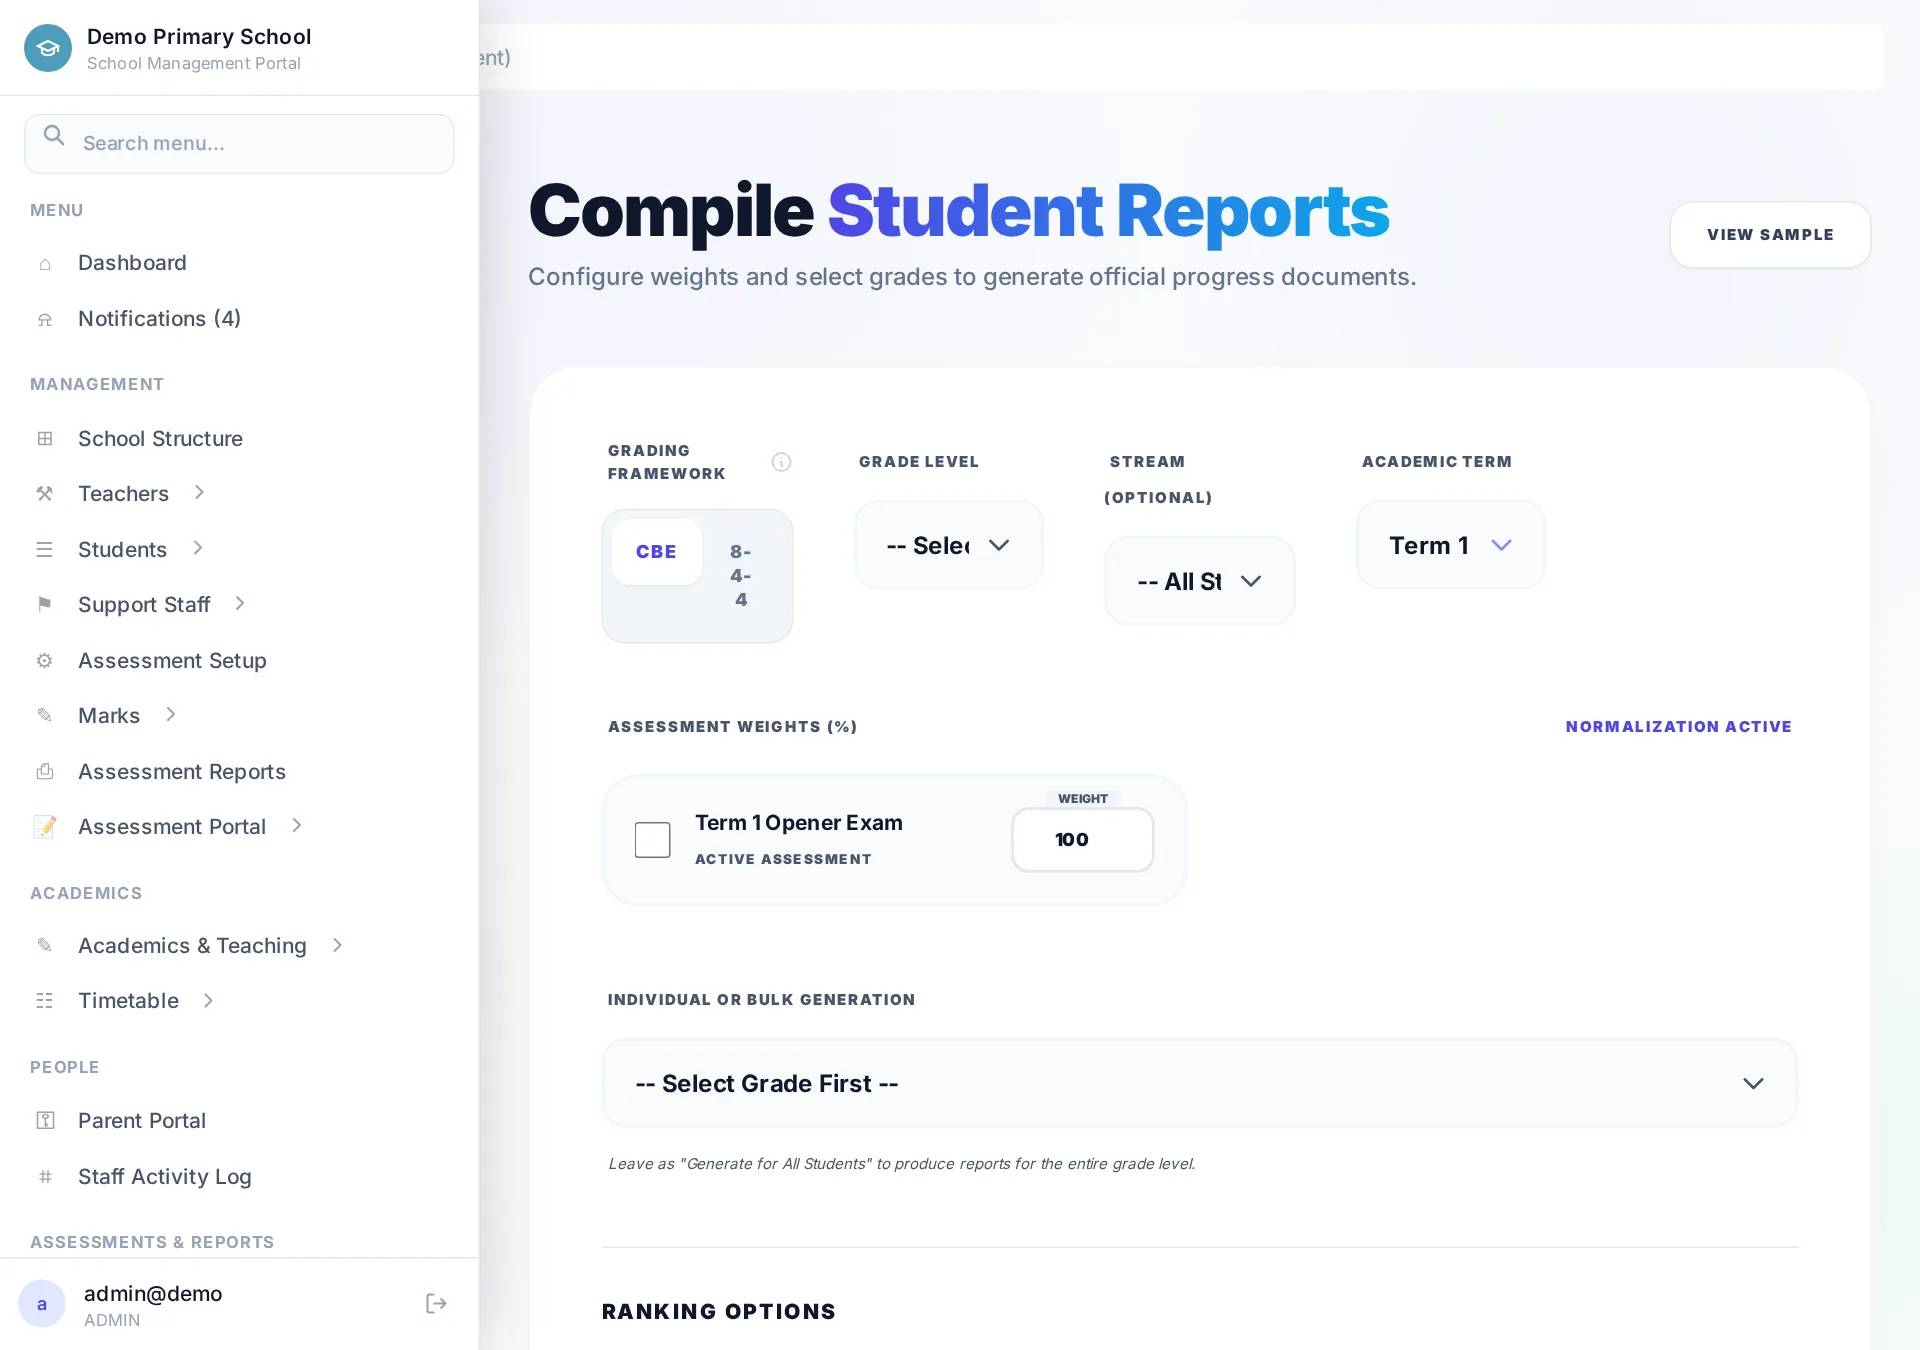Click the search magnifier icon
Screen dimensions: 1920x1350
[54, 135]
